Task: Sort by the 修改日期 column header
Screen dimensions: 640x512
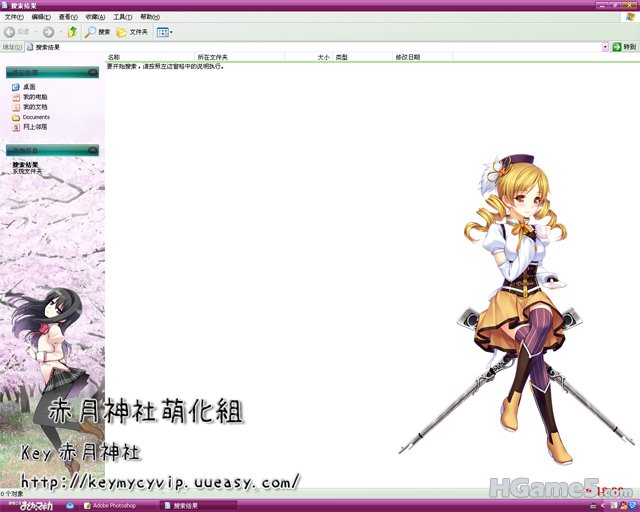Action: tap(422, 57)
